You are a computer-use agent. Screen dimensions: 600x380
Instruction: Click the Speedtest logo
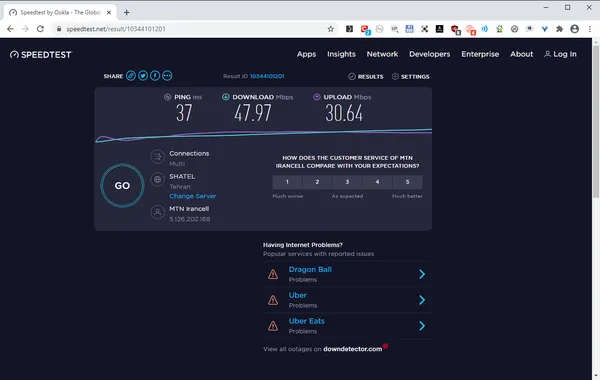(x=41, y=55)
